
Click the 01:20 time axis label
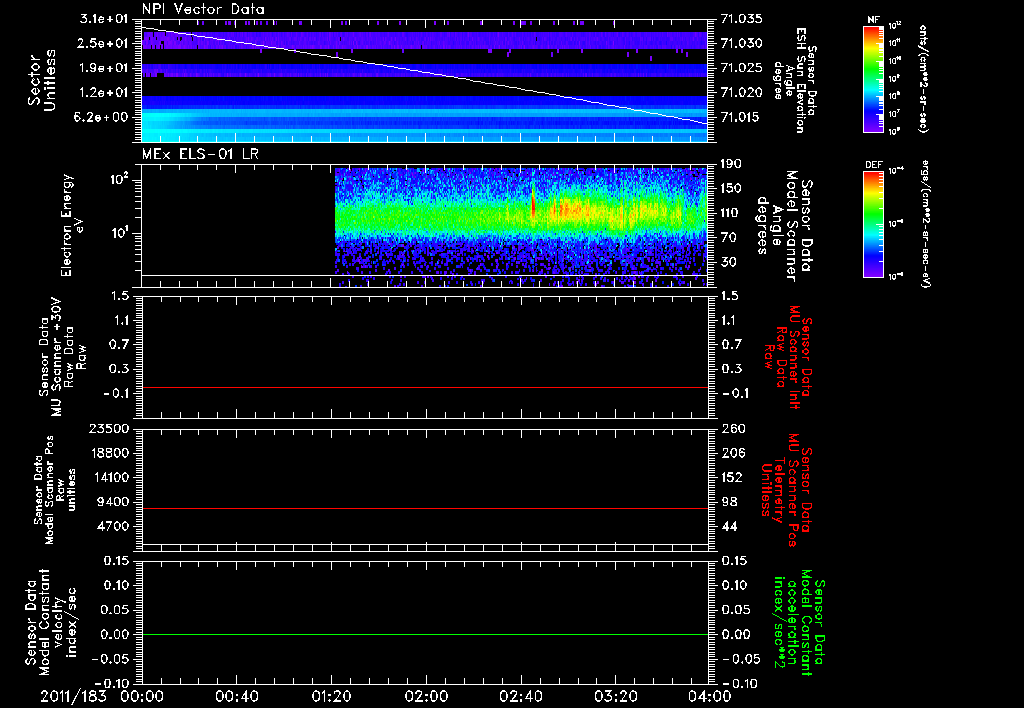point(331,696)
